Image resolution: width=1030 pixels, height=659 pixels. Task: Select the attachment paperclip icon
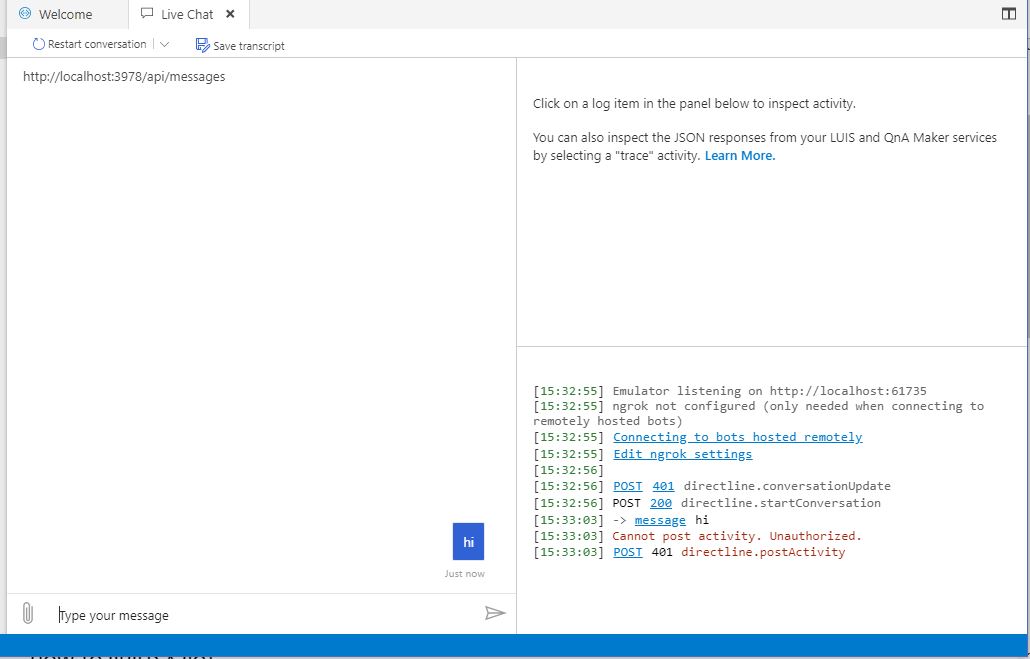click(x=28, y=613)
